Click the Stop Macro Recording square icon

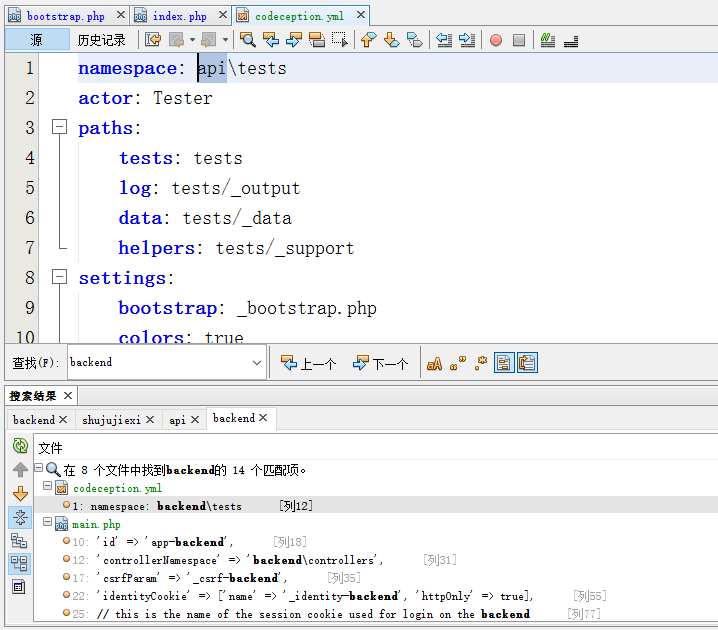518,40
